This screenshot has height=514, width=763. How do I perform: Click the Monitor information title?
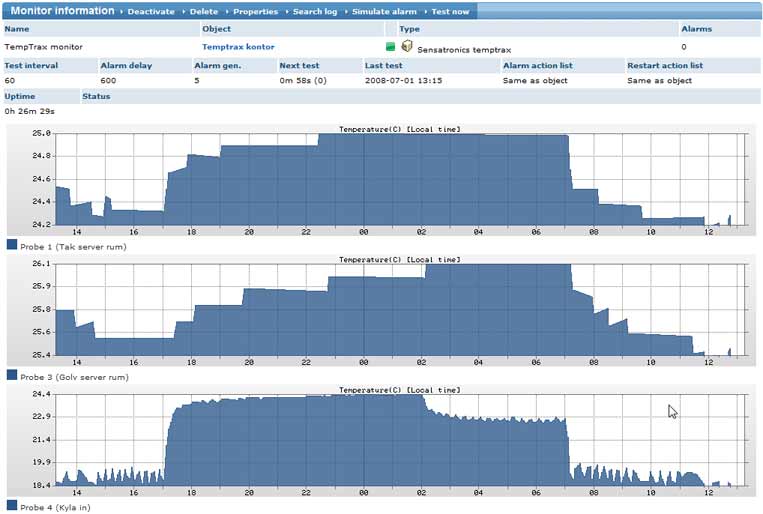point(62,11)
